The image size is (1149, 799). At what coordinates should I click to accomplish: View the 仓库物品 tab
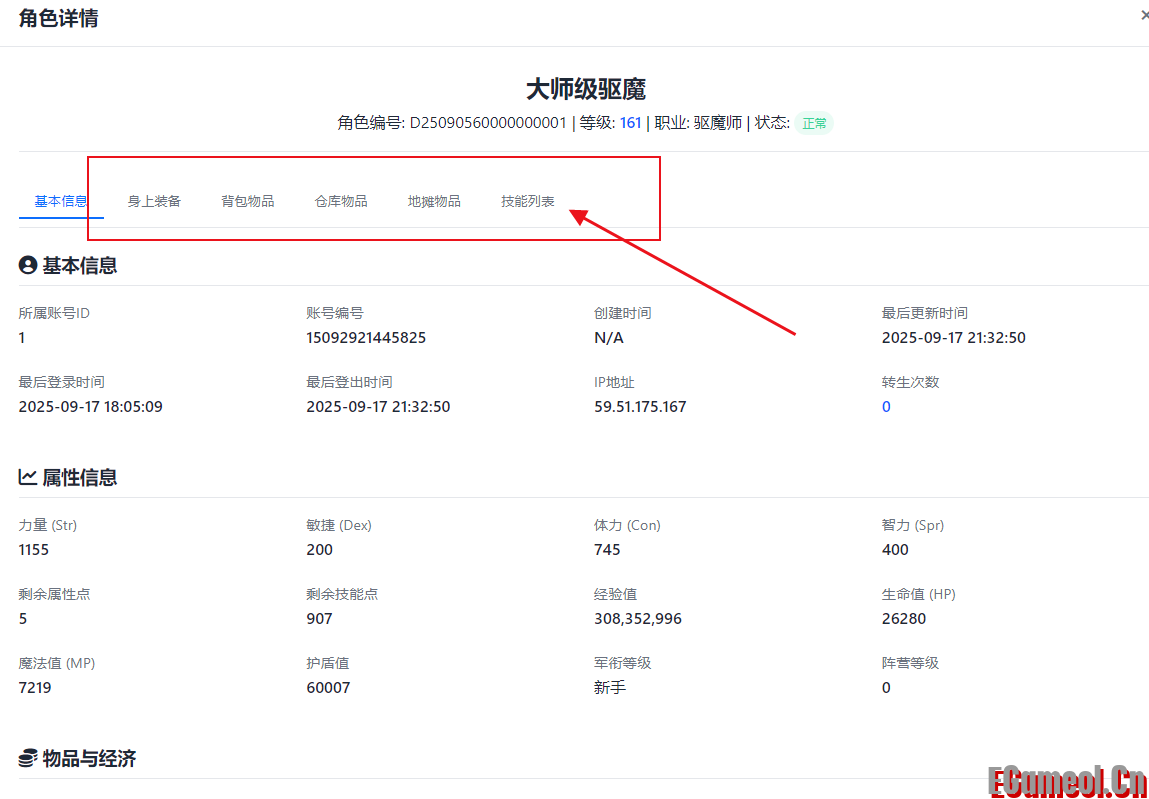click(341, 200)
